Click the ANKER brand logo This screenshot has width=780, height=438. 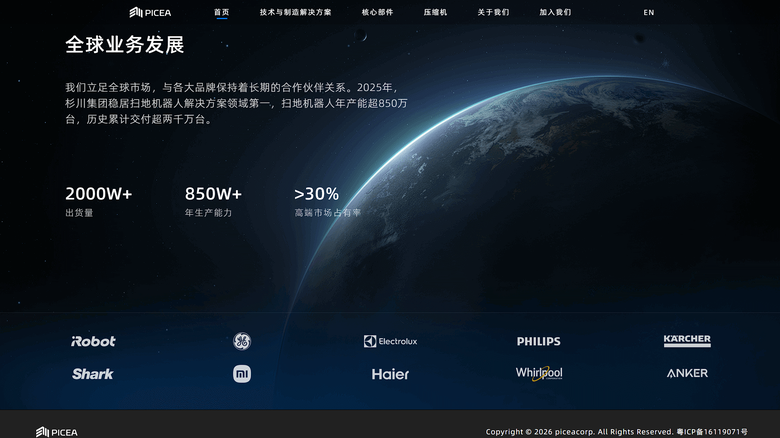(x=687, y=373)
